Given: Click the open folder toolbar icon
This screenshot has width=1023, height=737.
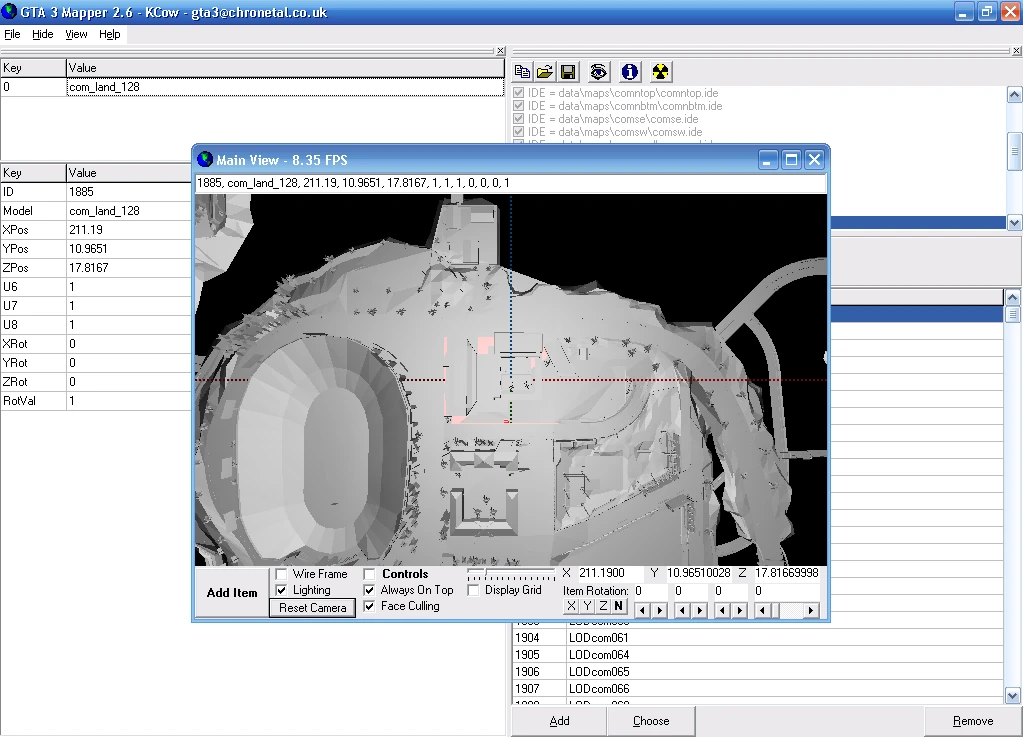Looking at the screenshot, I should tap(545, 72).
